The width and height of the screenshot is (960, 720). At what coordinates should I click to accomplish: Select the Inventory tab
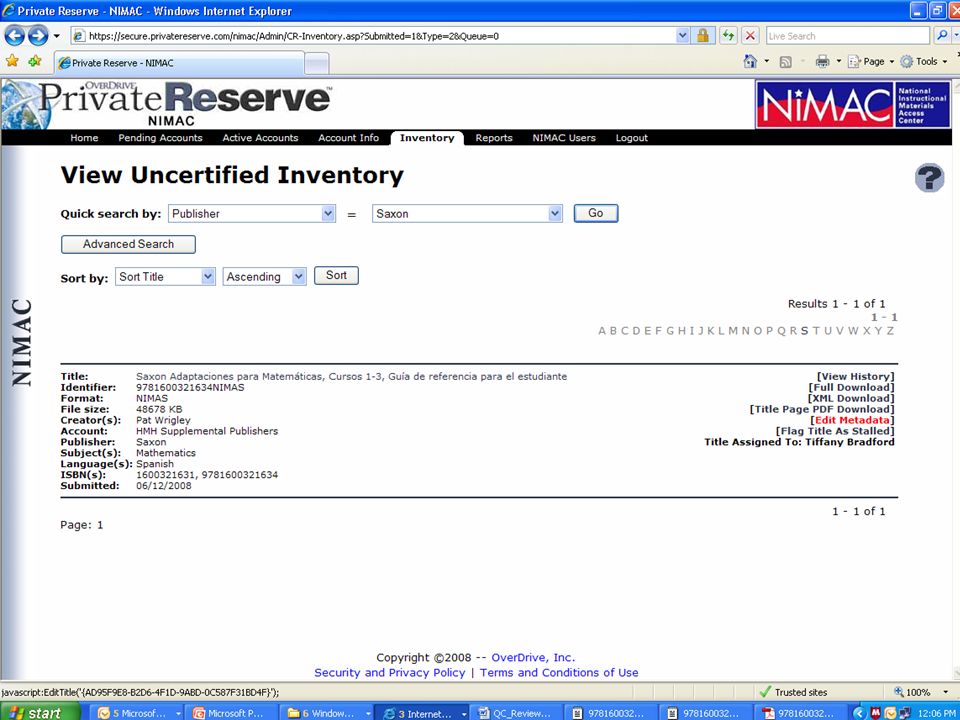tap(427, 138)
